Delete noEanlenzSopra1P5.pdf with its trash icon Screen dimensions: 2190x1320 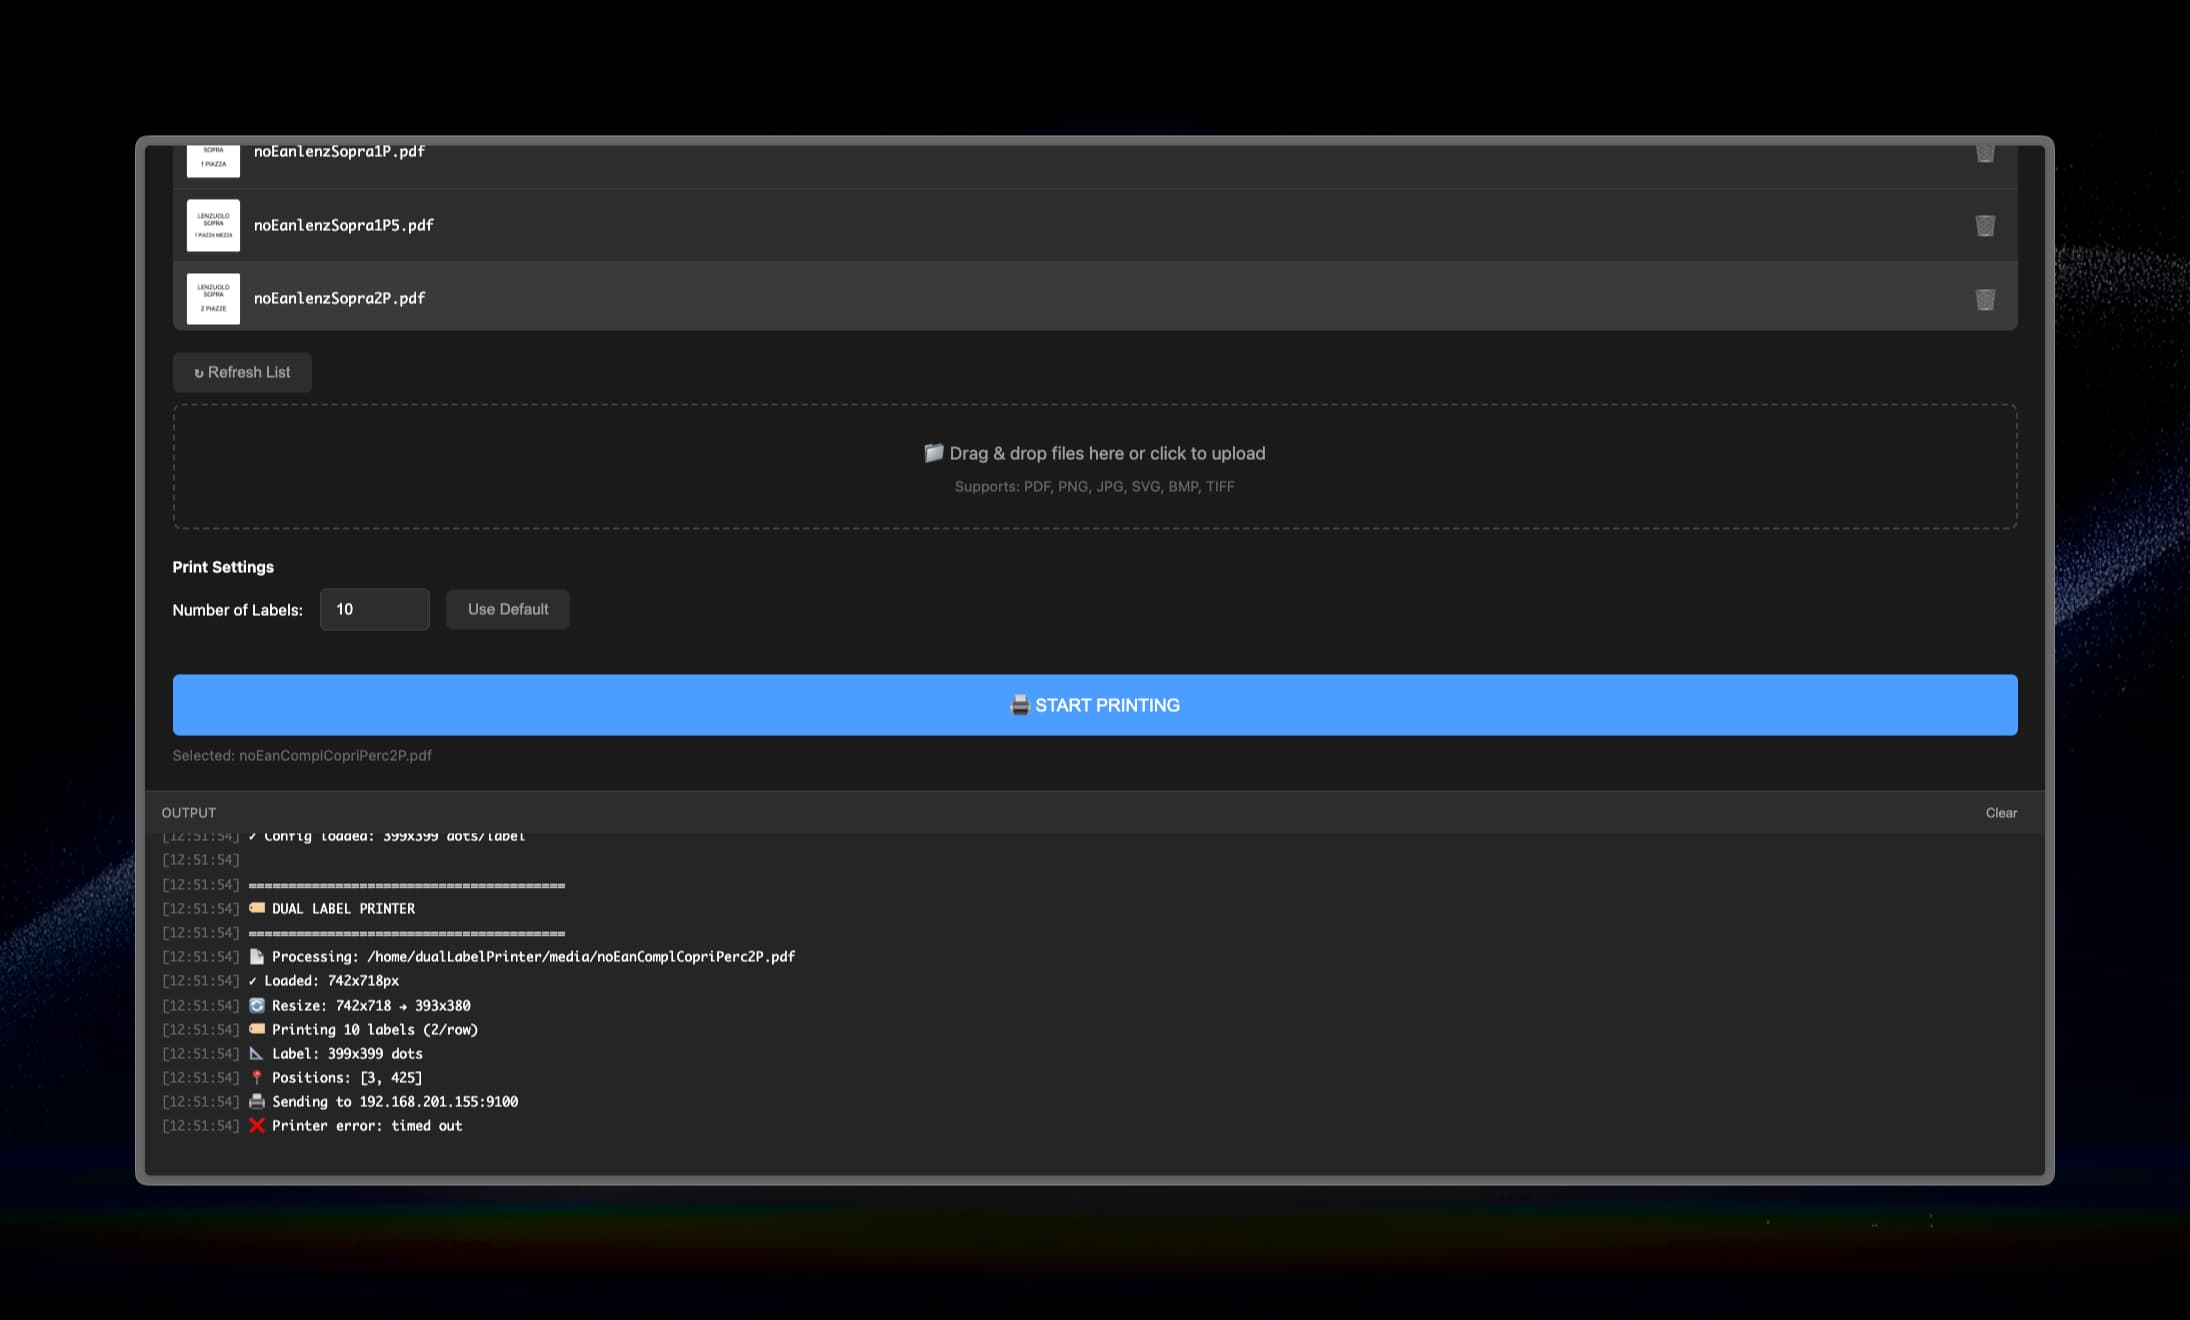coord(1985,226)
